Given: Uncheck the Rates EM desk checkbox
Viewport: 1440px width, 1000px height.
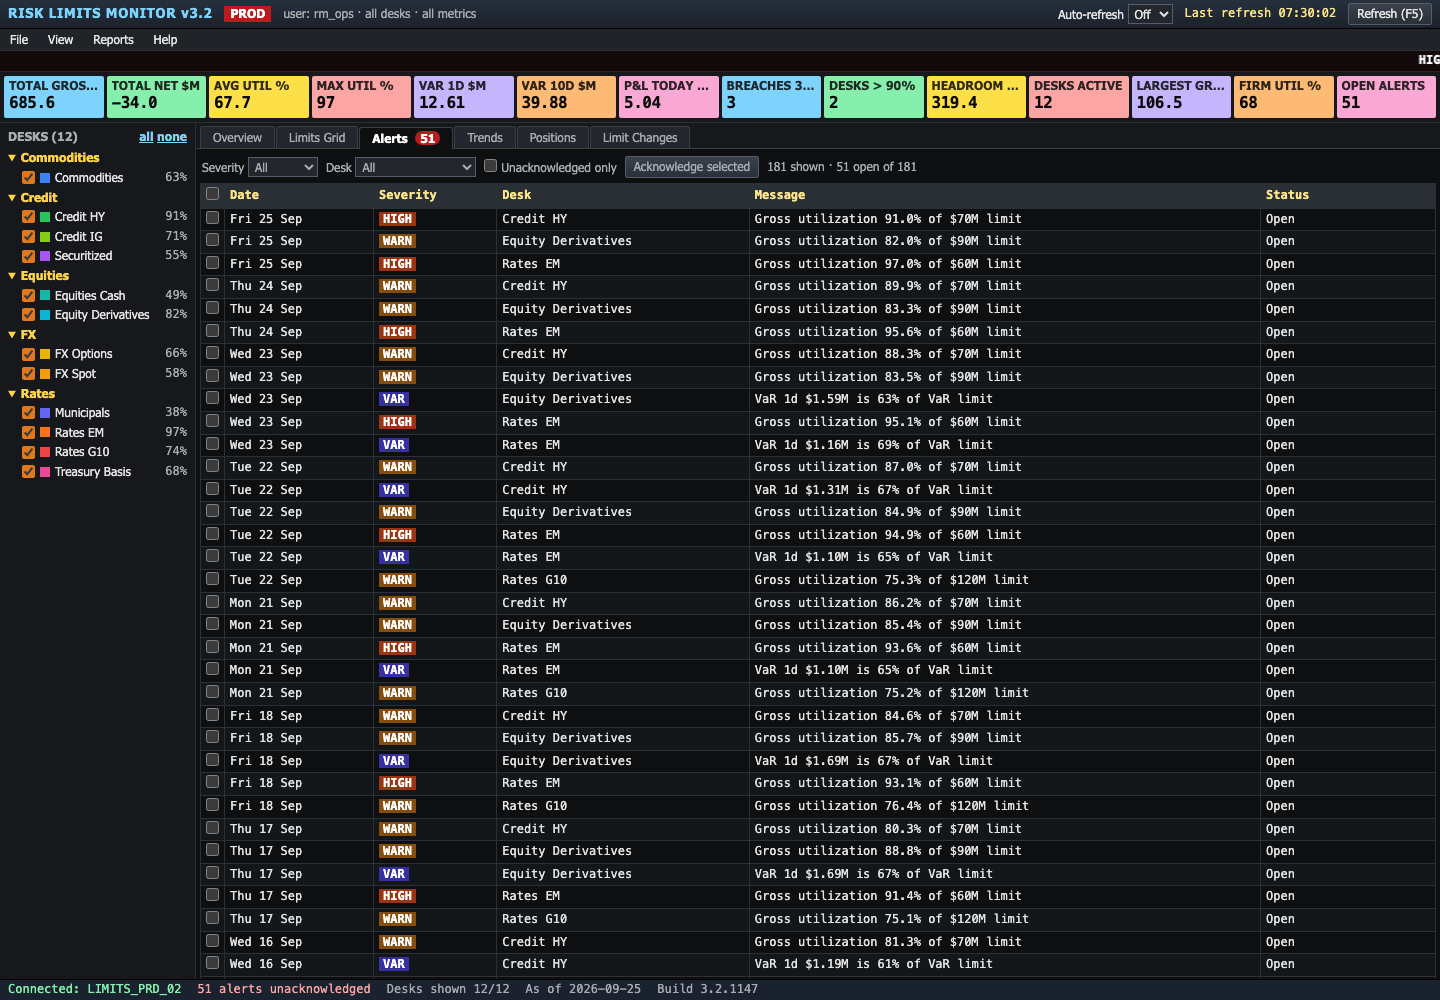Looking at the screenshot, I should [29, 433].
